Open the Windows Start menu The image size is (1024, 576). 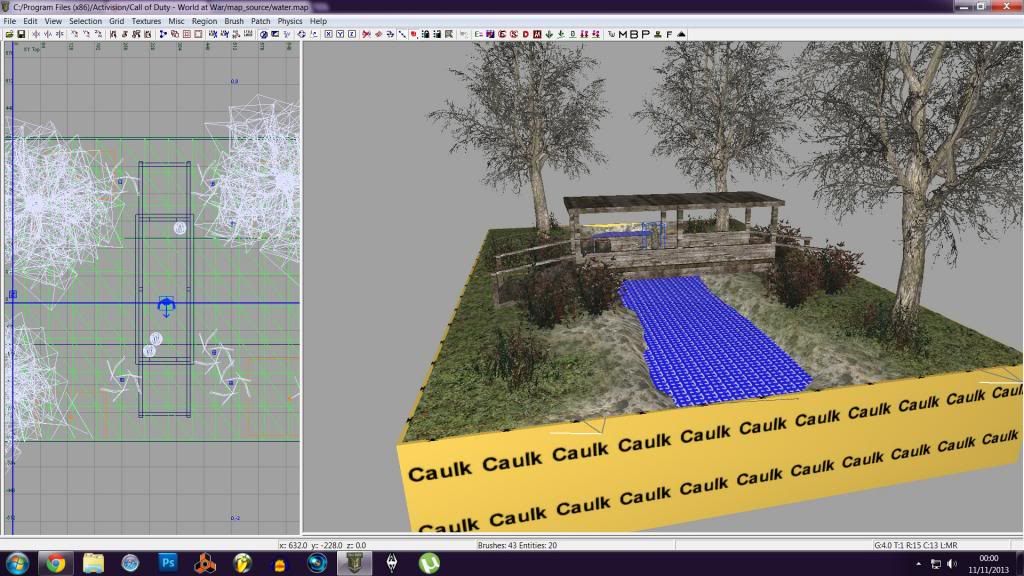17,563
